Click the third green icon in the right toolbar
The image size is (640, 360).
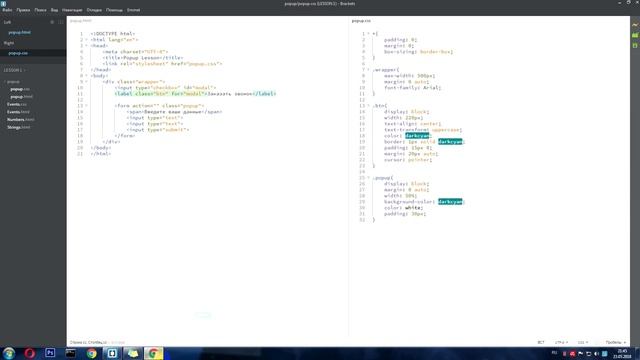635,45
